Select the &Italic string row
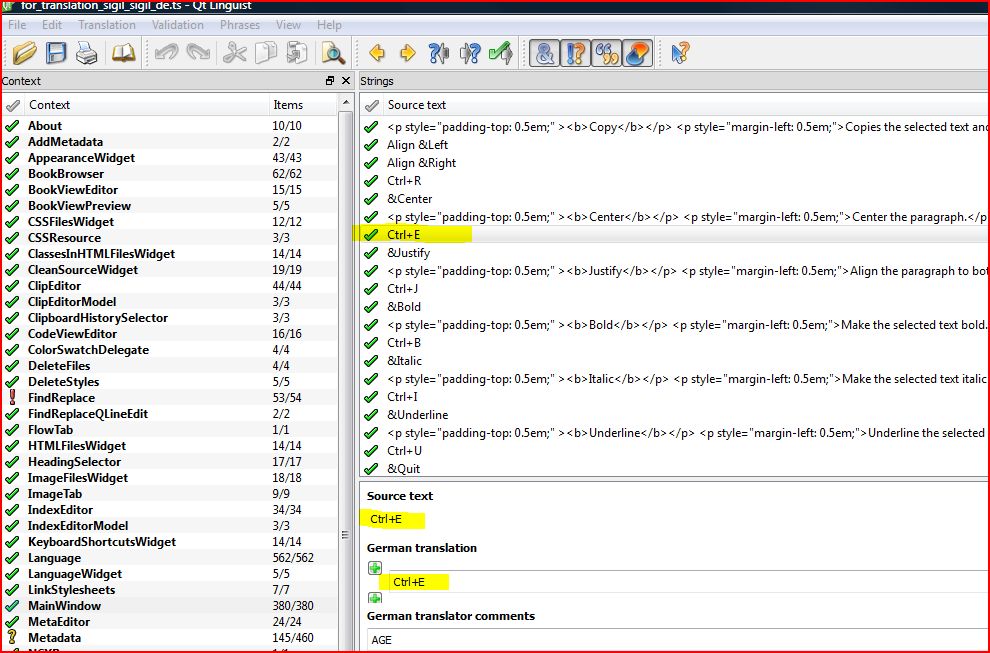Viewport: 990px width, 653px height. coord(674,361)
